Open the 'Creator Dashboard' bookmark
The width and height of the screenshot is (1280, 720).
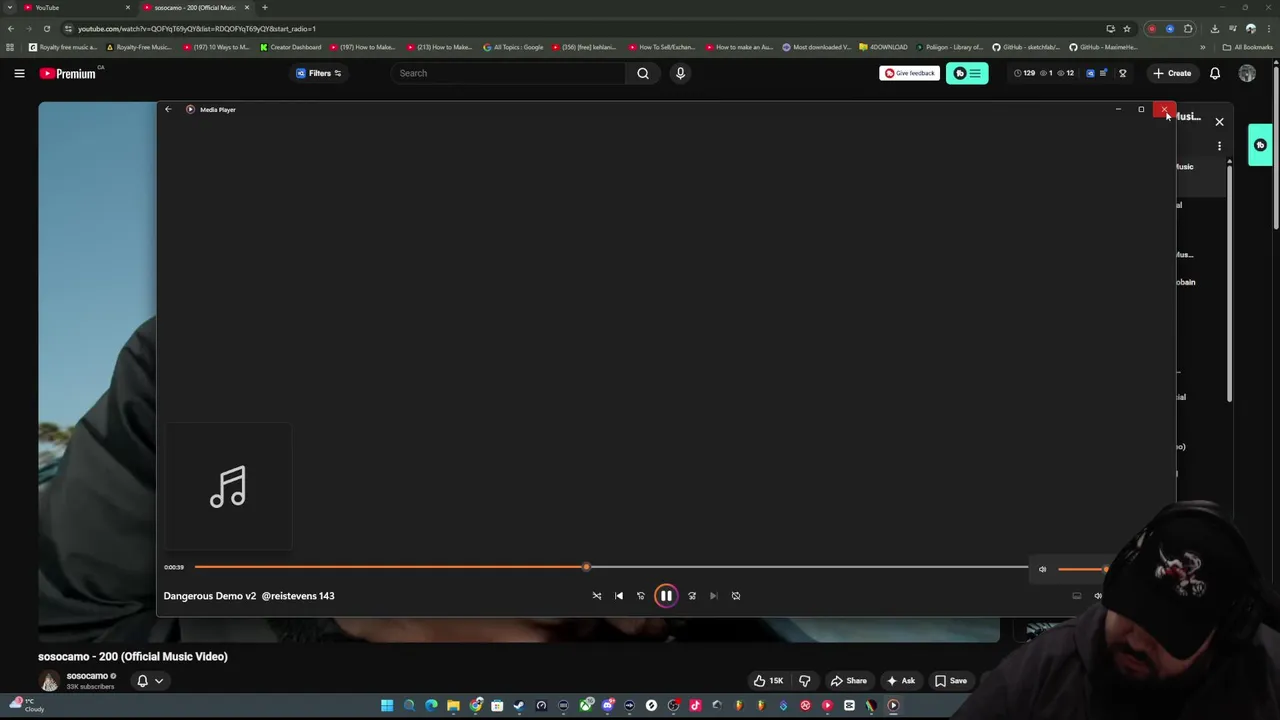coord(291,47)
